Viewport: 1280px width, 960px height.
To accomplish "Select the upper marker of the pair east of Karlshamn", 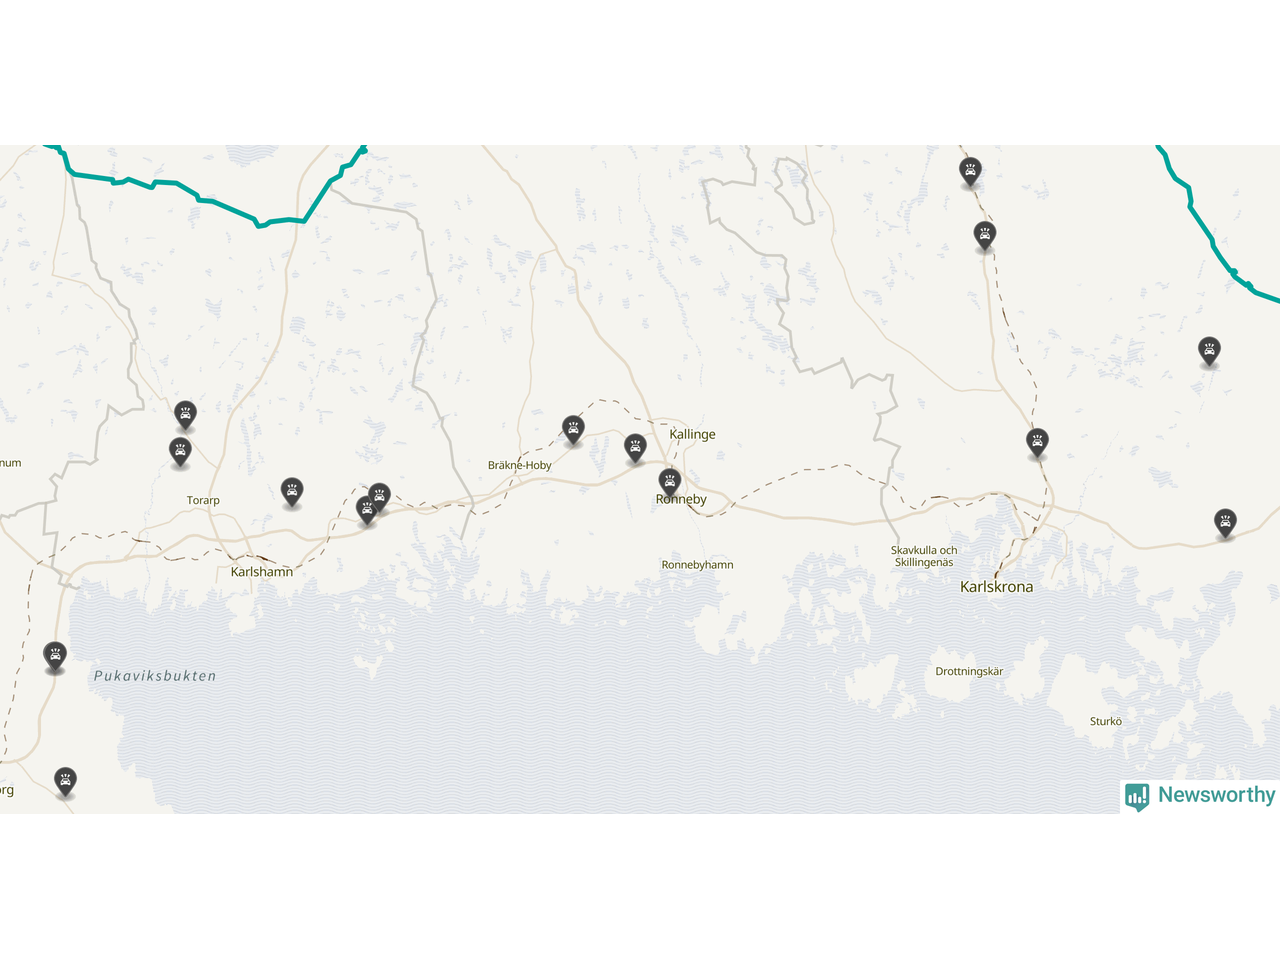I will click(379, 496).
